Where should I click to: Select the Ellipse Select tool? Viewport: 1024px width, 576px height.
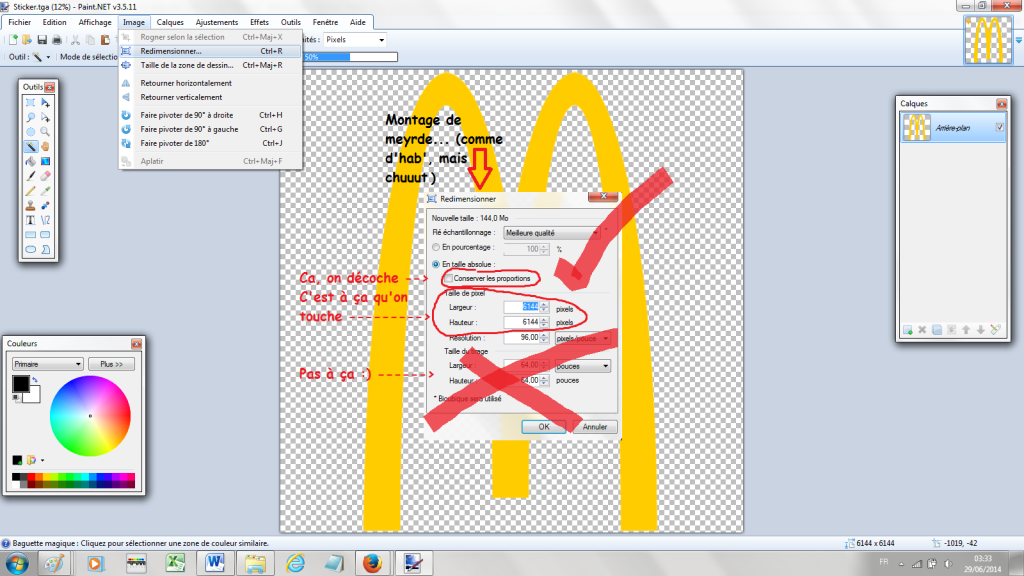[31, 132]
